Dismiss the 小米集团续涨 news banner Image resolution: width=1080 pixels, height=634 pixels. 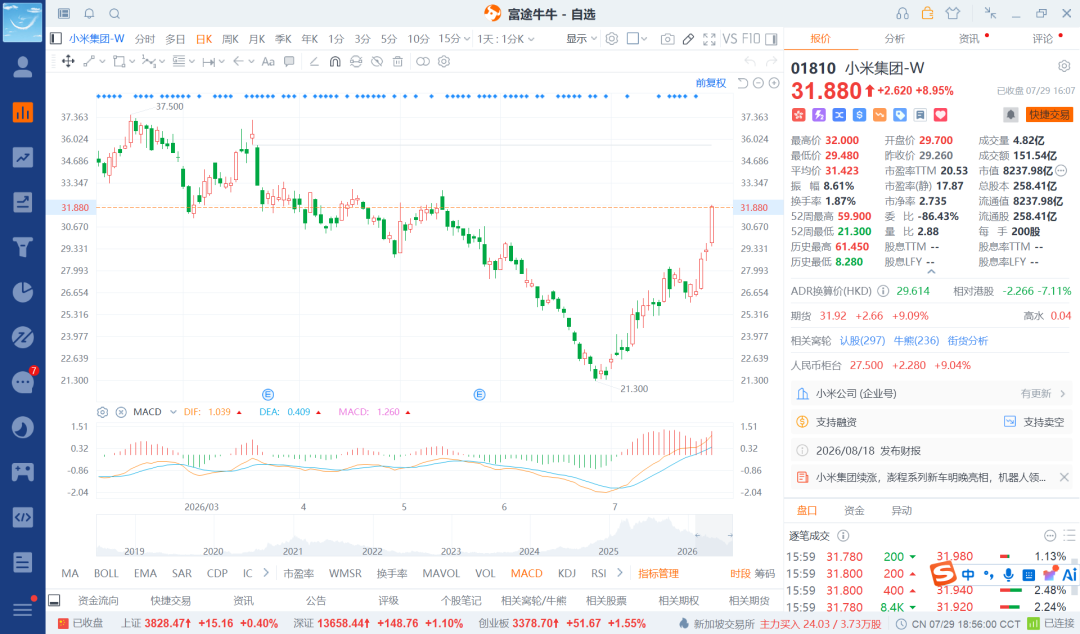(1064, 477)
